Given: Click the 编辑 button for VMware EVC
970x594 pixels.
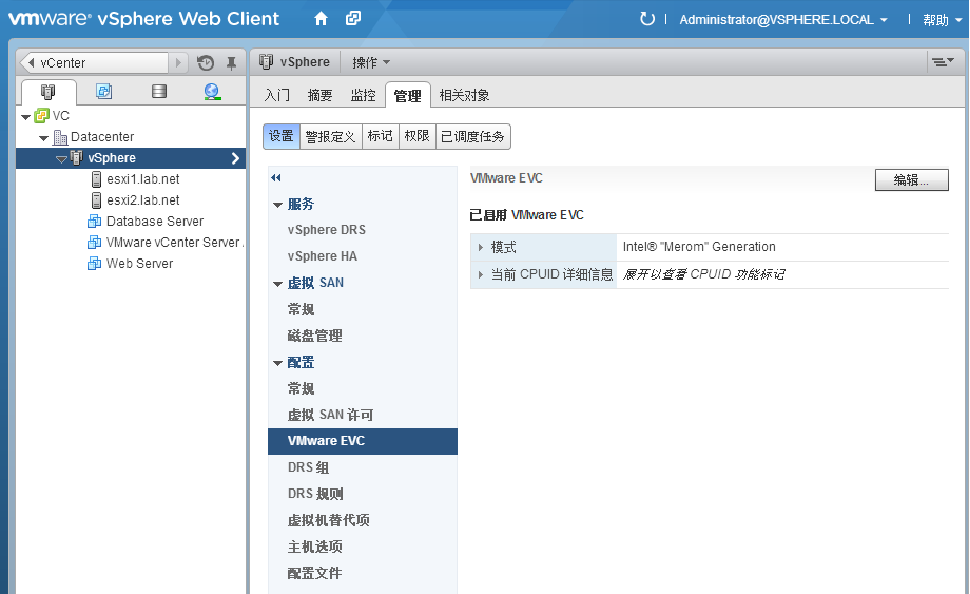Looking at the screenshot, I should (x=911, y=180).
